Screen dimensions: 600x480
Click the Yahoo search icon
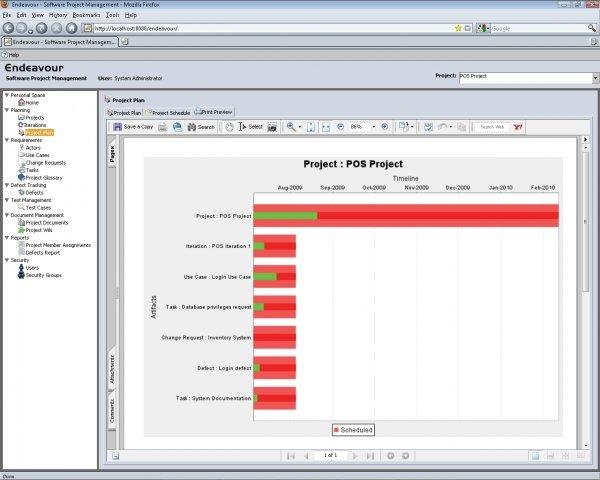pyautogui.click(x=518, y=127)
